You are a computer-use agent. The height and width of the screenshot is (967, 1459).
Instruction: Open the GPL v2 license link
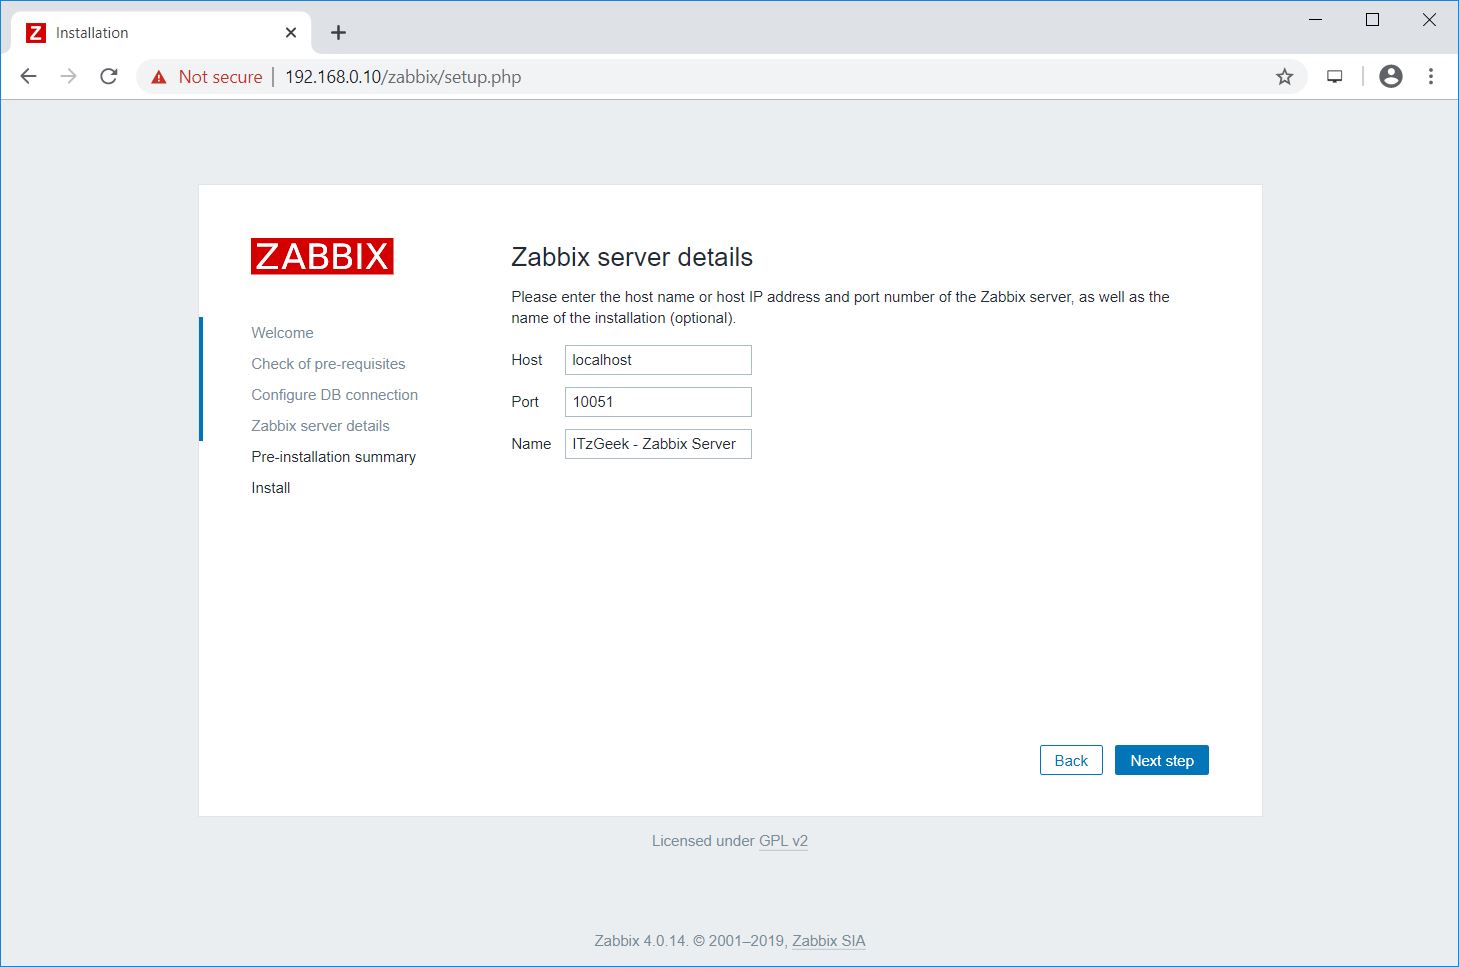coord(783,841)
